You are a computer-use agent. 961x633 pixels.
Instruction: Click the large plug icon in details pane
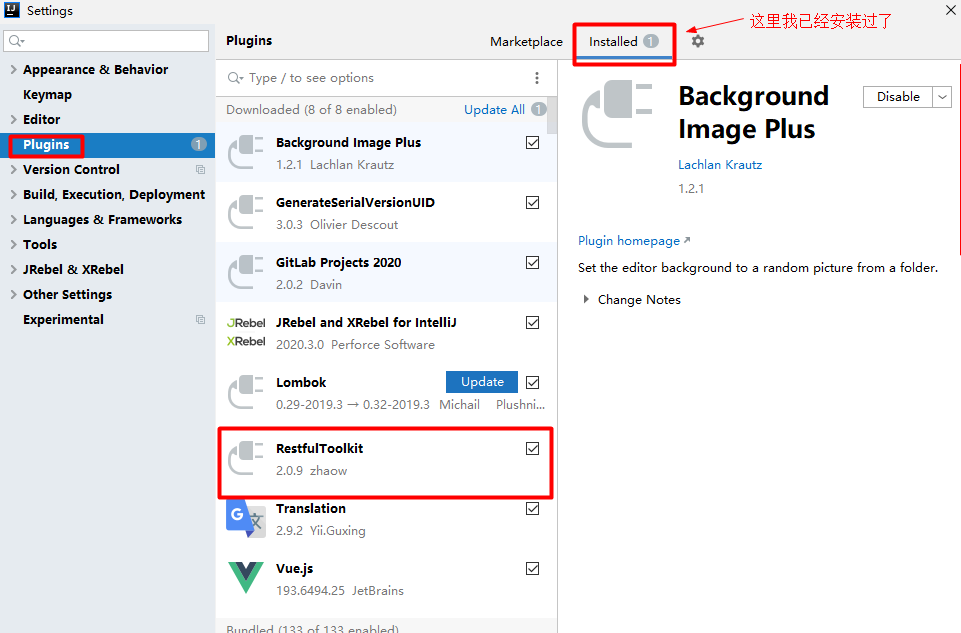click(x=617, y=115)
